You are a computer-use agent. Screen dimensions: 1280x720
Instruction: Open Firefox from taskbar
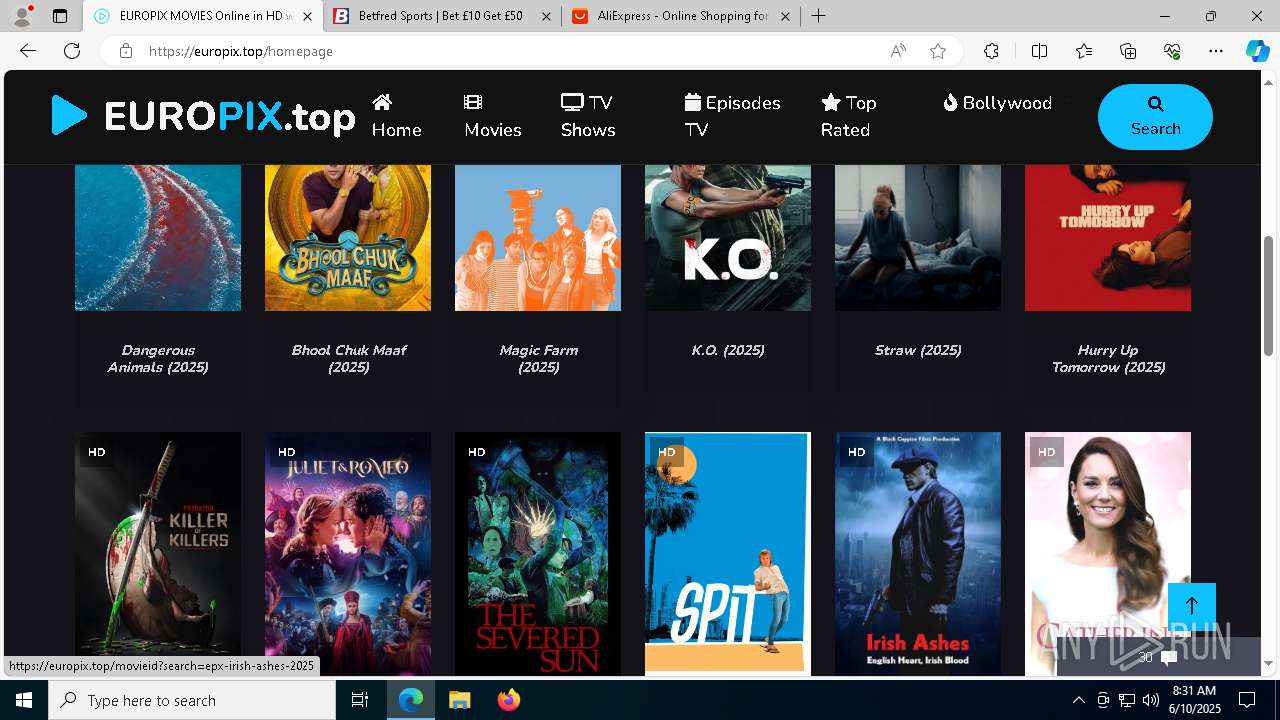tap(509, 700)
